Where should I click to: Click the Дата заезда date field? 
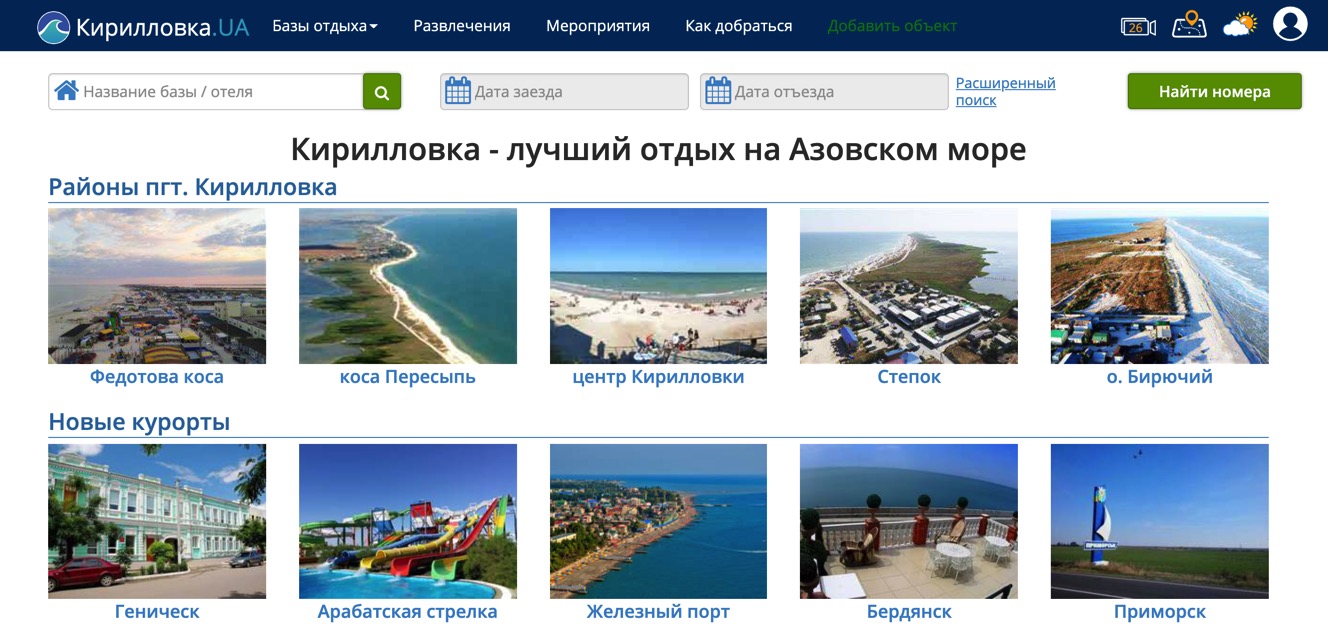pyautogui.click(x=564, y=92)
